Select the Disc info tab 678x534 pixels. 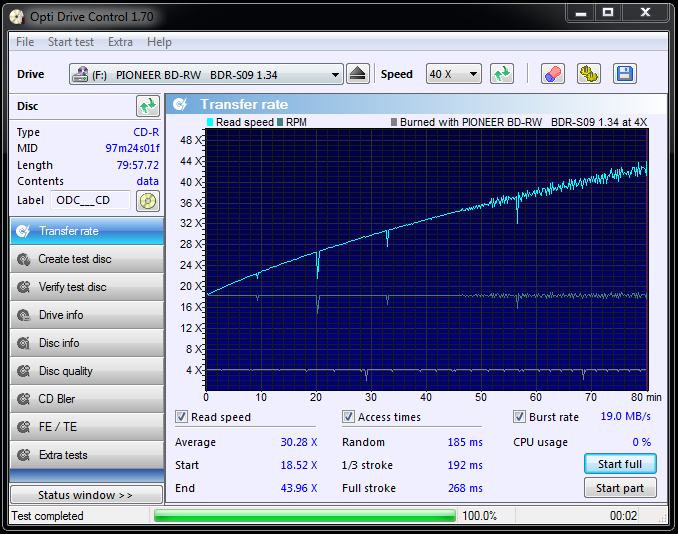(x=87, y=343)
